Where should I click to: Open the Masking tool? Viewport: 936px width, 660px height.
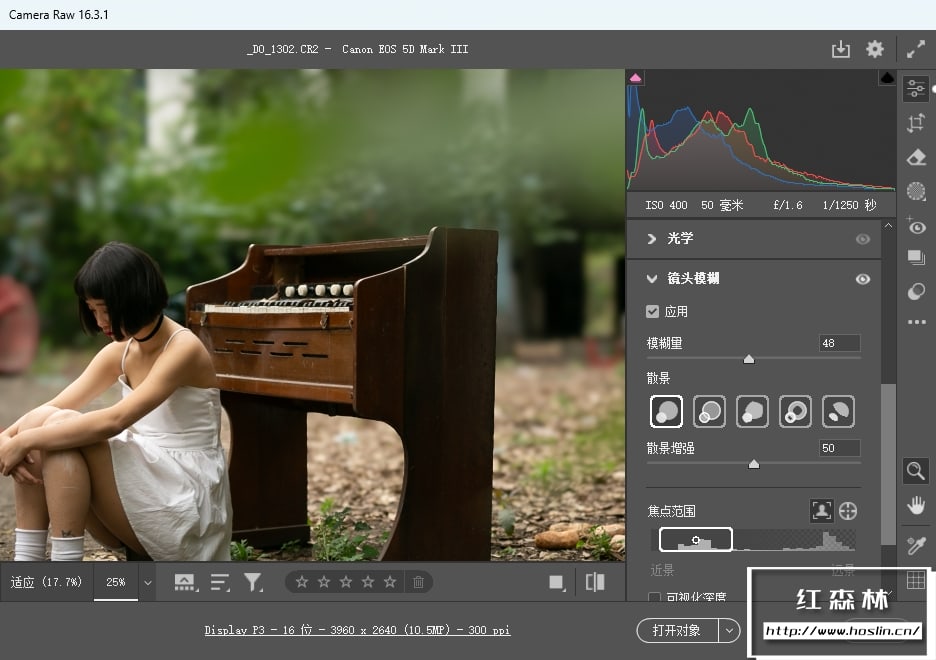(x=916, y=191)
